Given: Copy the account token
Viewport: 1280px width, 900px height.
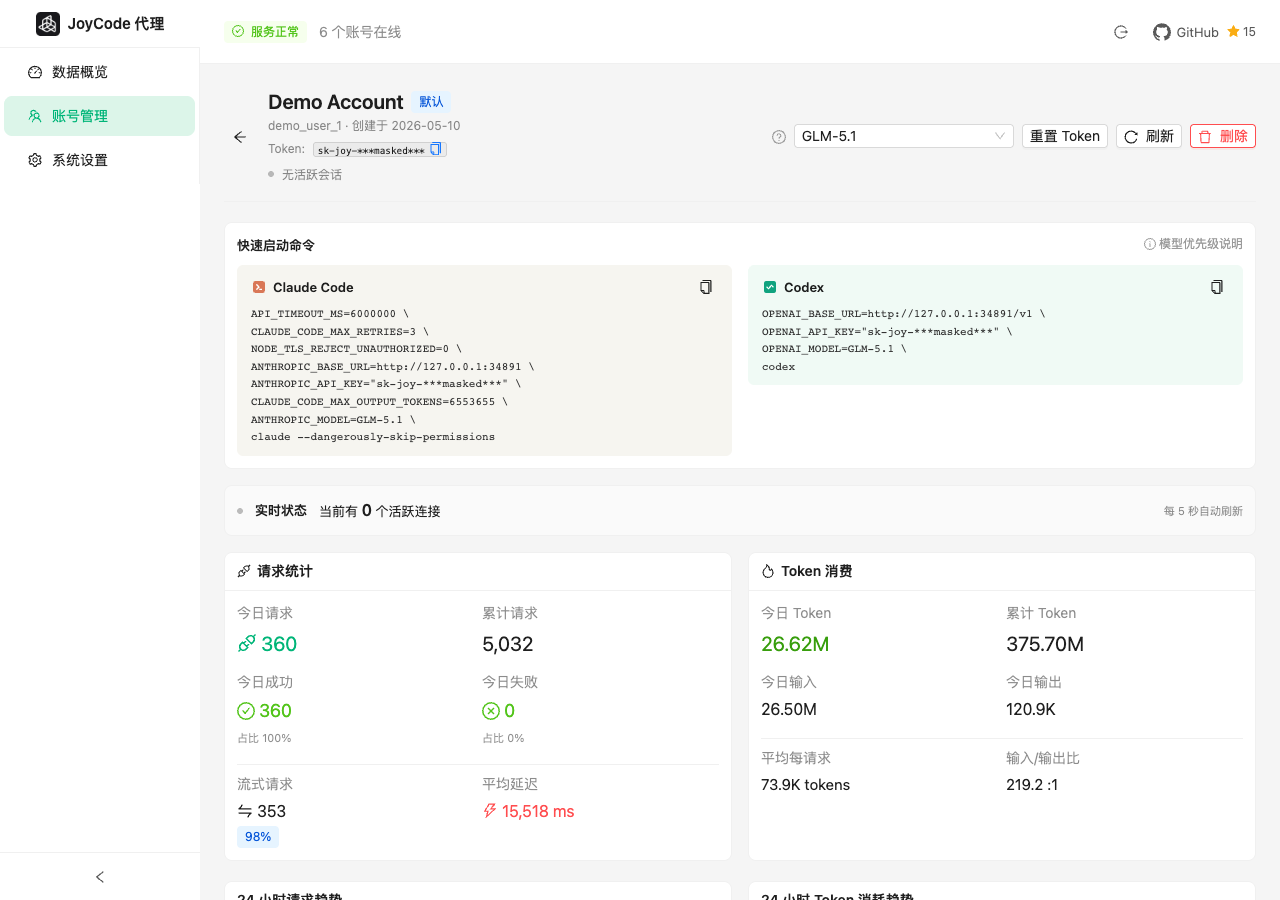Looking at the screenshot, I should 436,149.
